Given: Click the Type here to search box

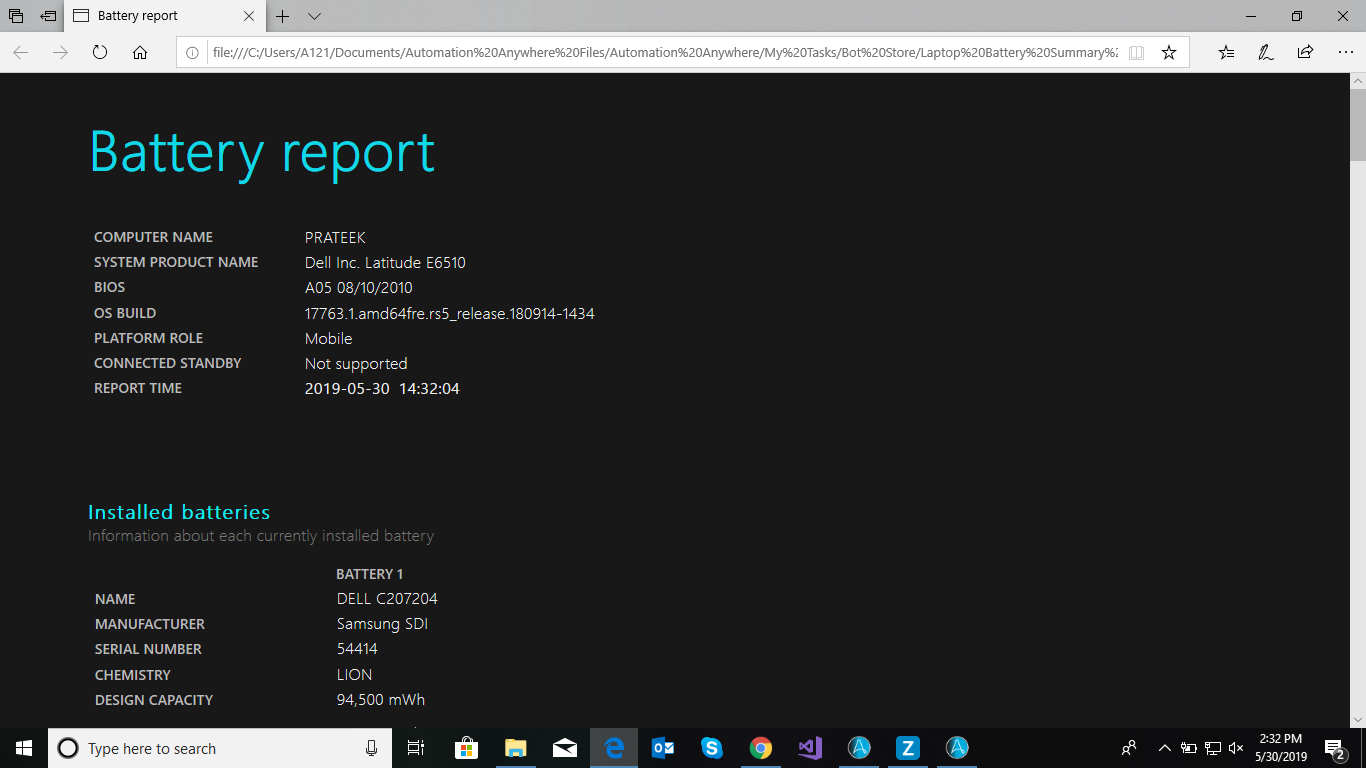Looking at the screenshot, I should coord(218,748).
